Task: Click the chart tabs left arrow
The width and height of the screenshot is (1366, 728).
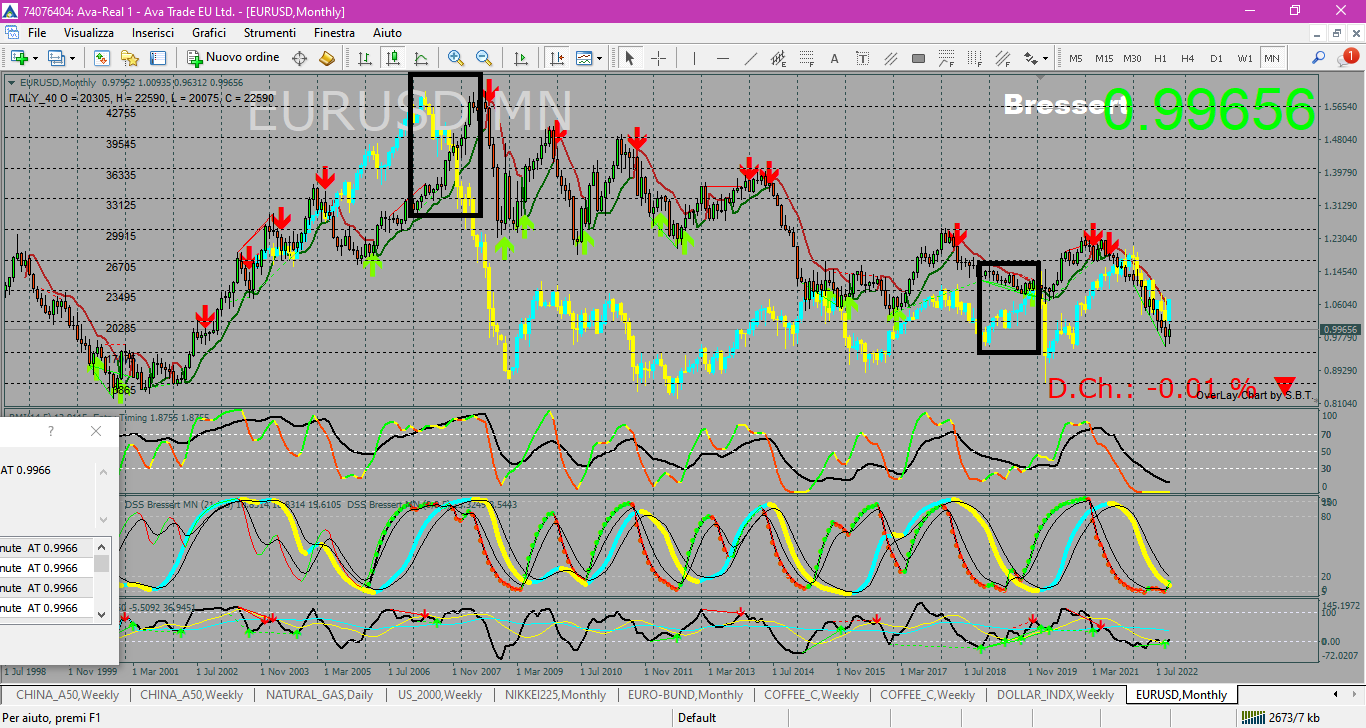Action: pyautogui.click(x=1337, y=694)
